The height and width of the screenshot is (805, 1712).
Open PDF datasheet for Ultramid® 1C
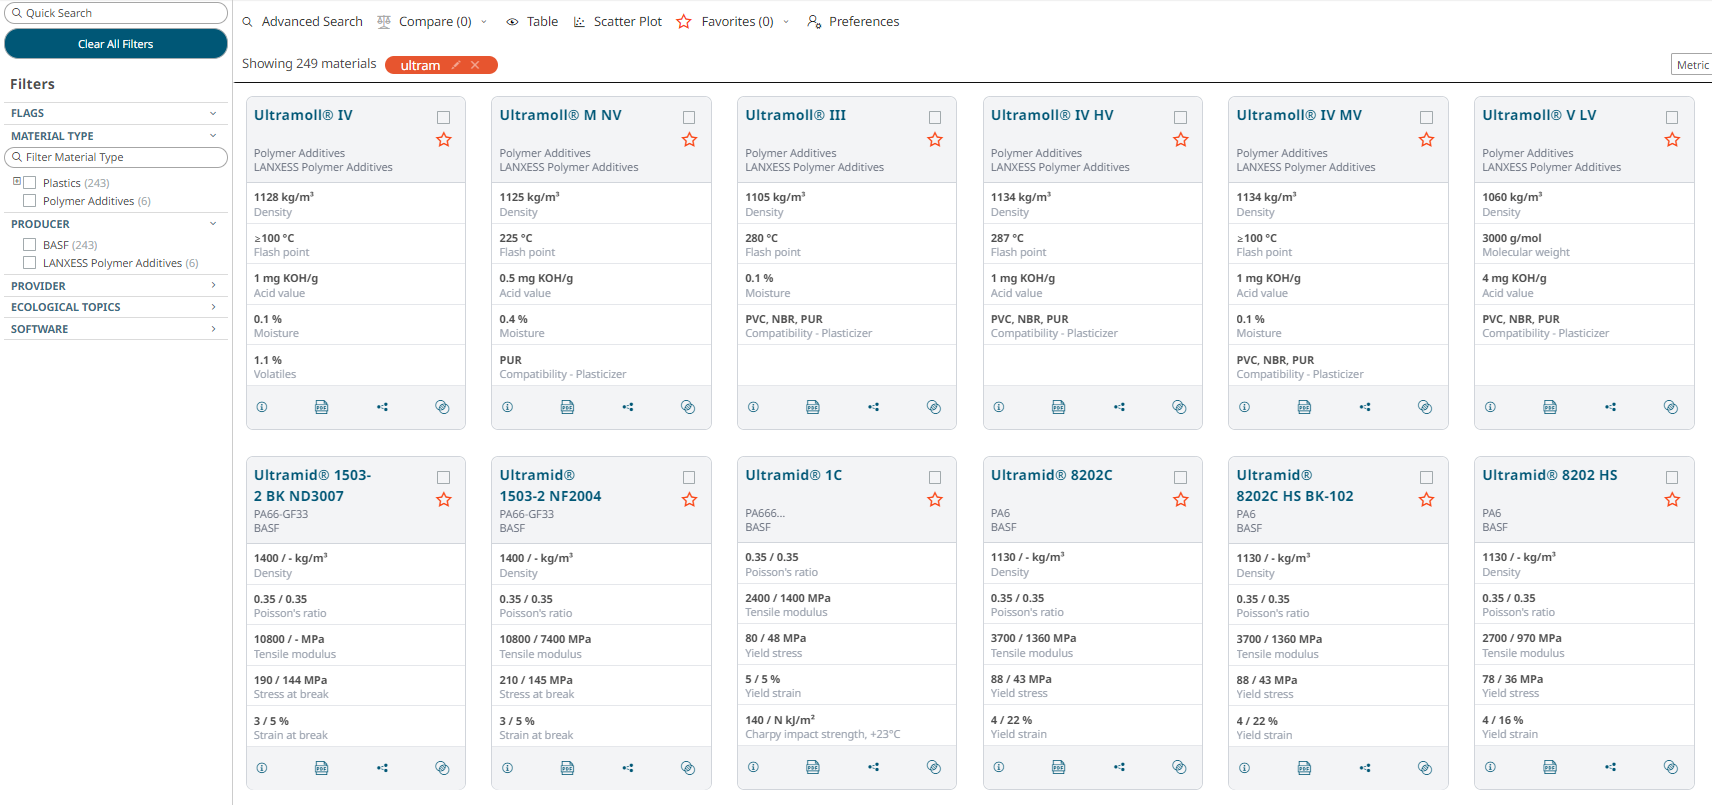[813, 767]
